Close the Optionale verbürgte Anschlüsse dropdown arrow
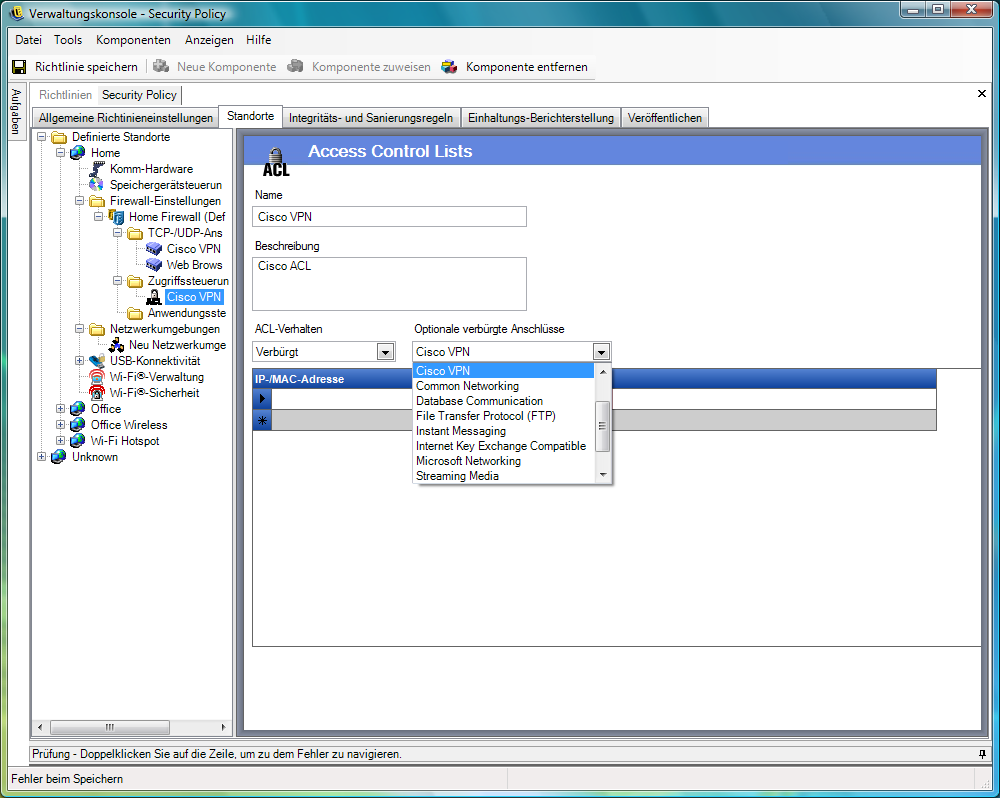1000x798 pixels. [x=601, y=352]
